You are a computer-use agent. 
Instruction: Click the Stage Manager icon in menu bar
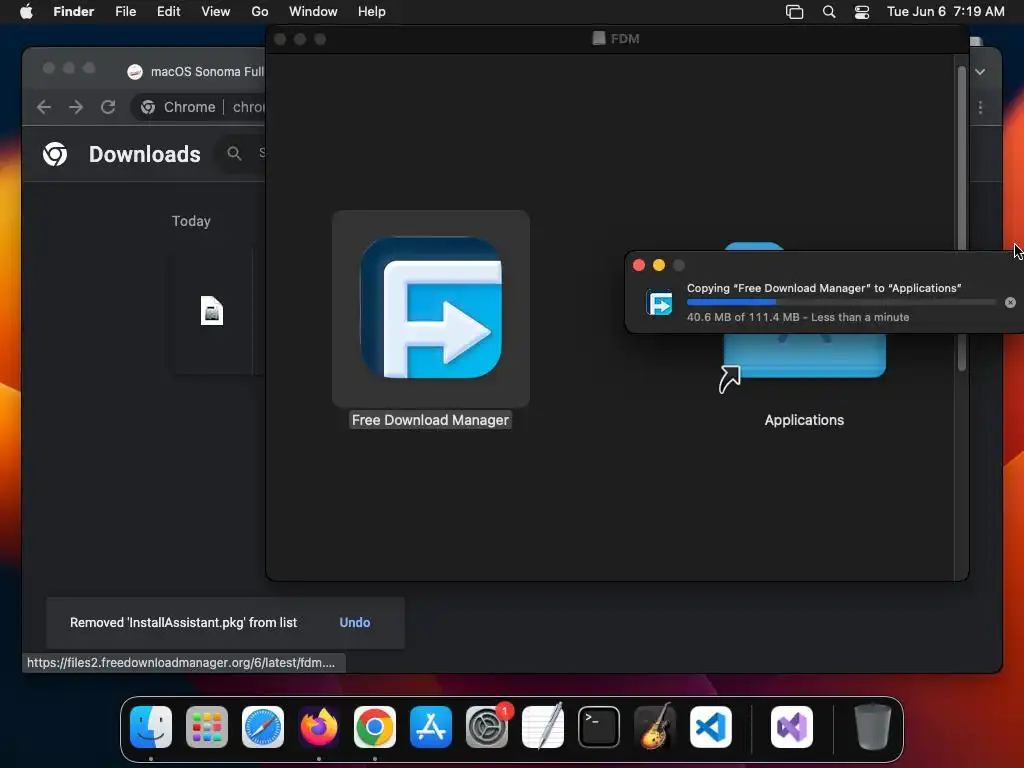[x=794, y=12]
